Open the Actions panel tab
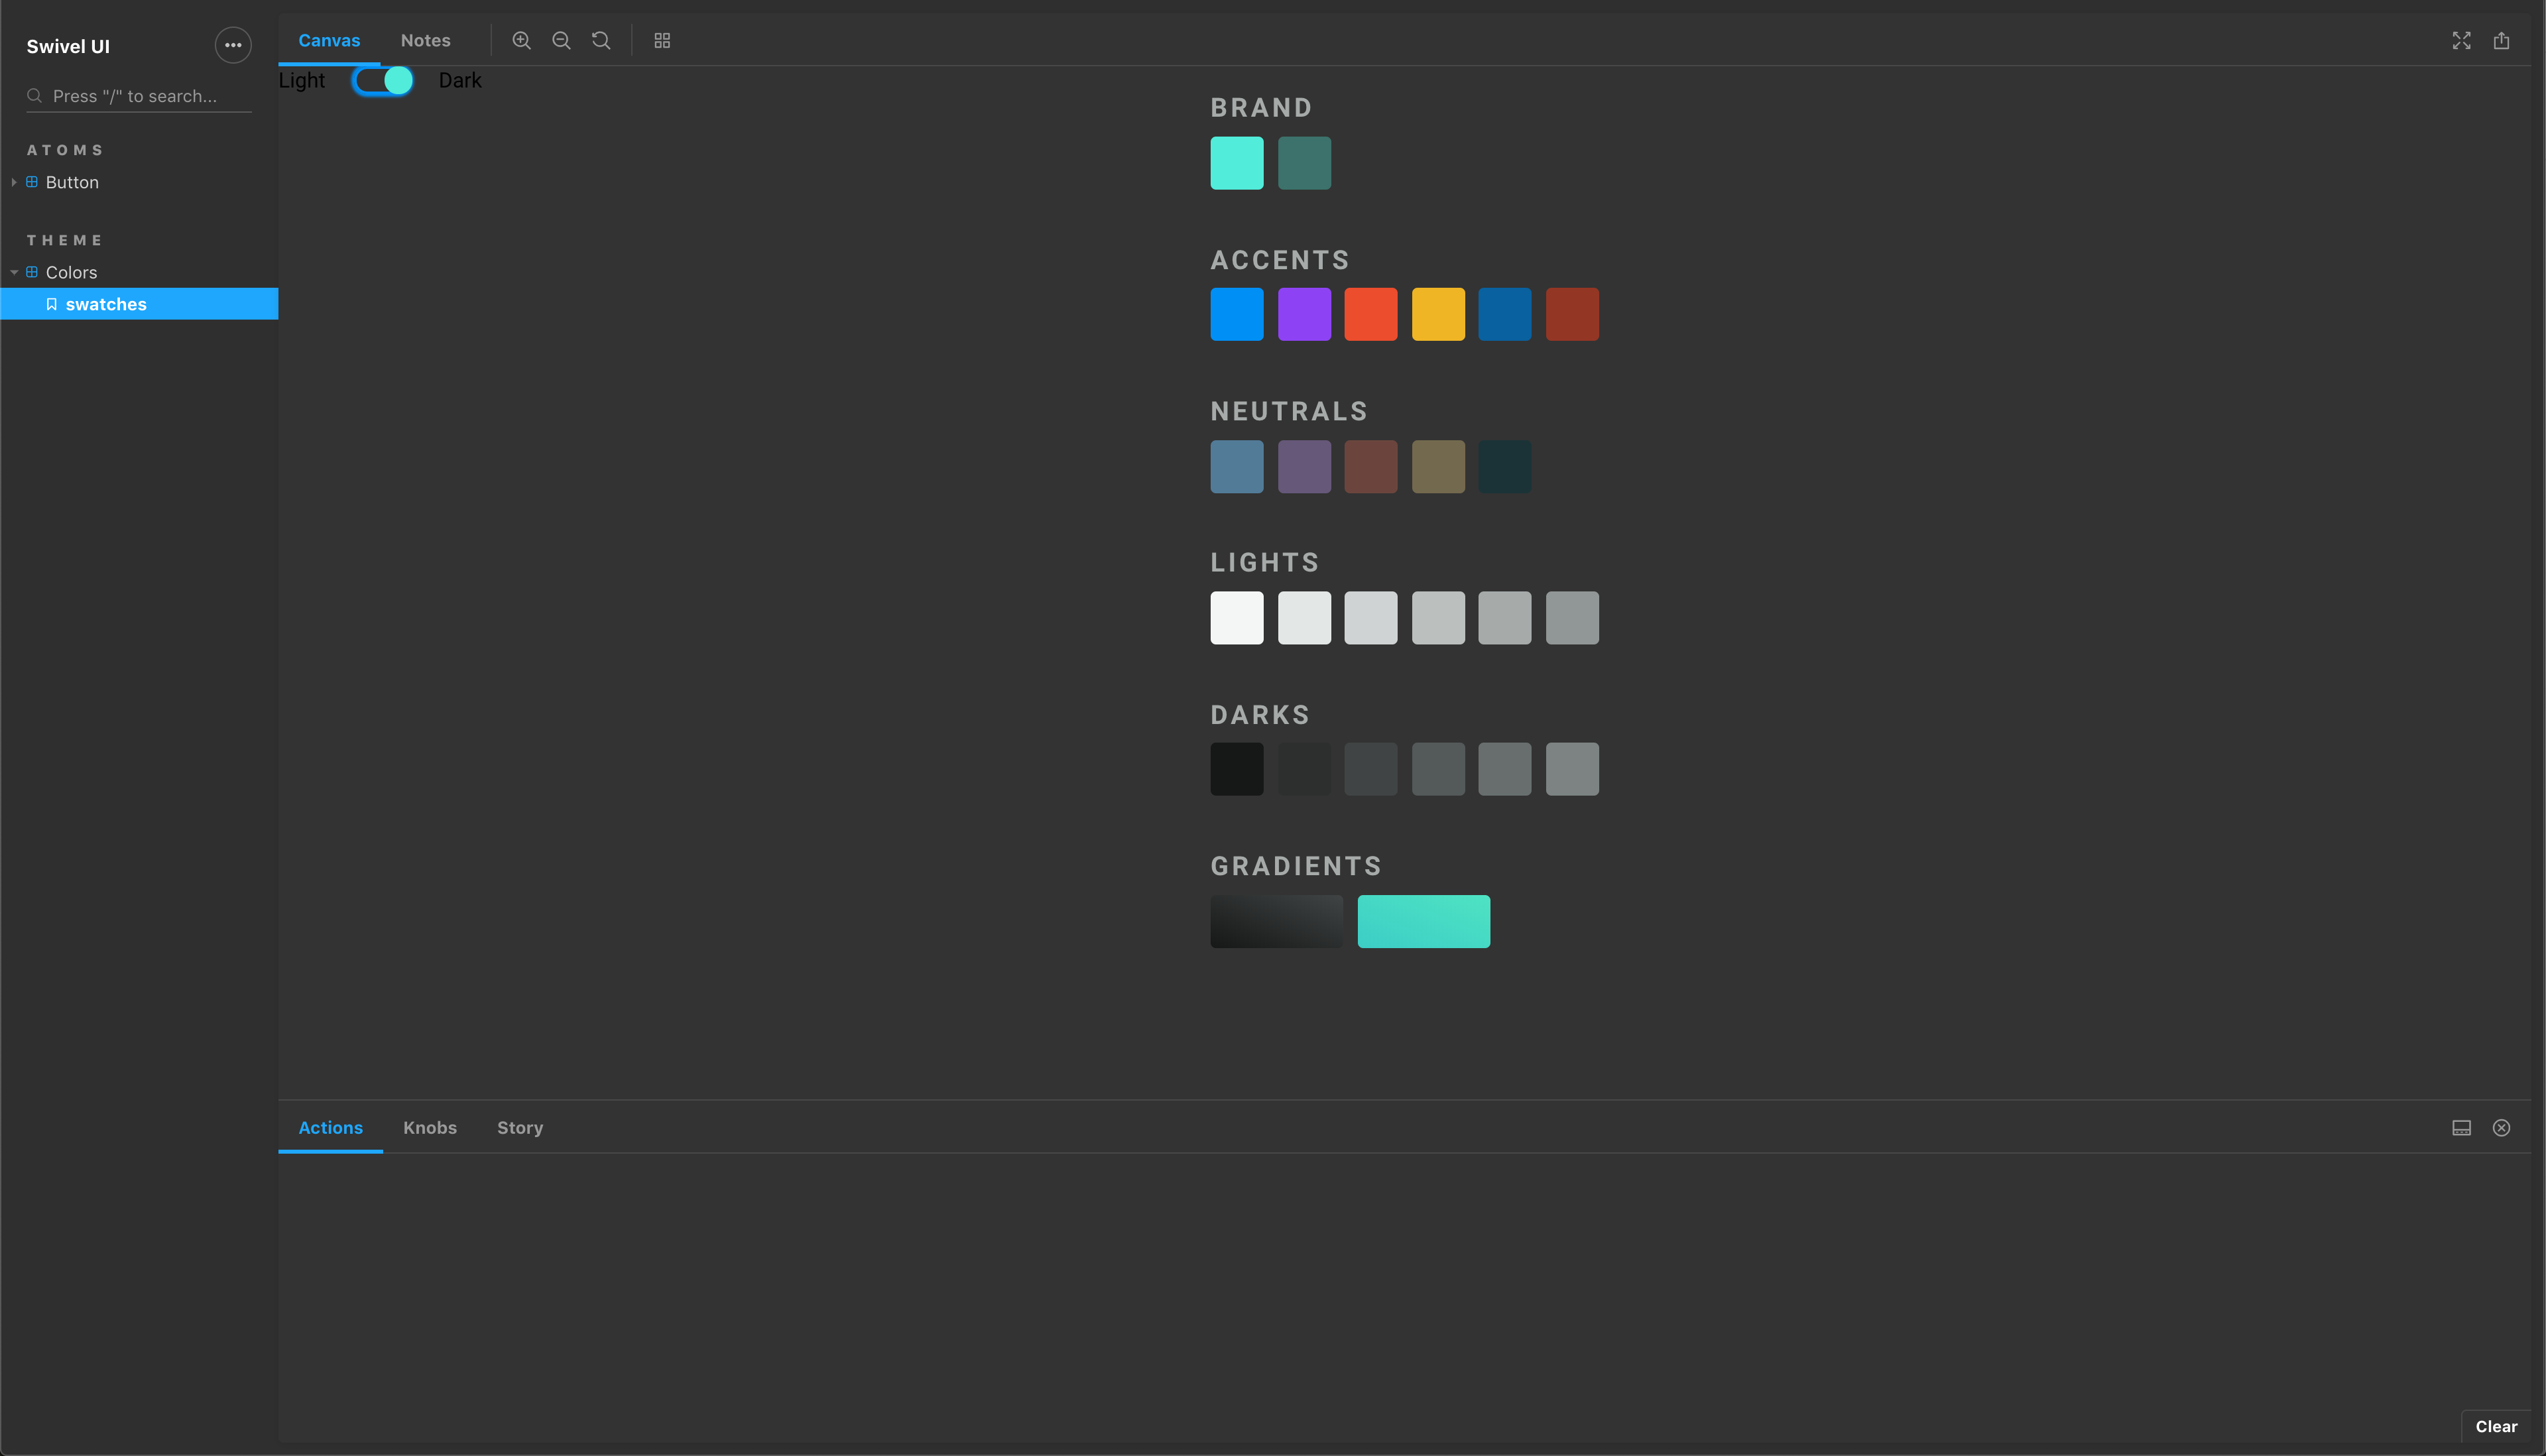The width and height of the screenshot is (2546, 1456). pos(330,1127)
